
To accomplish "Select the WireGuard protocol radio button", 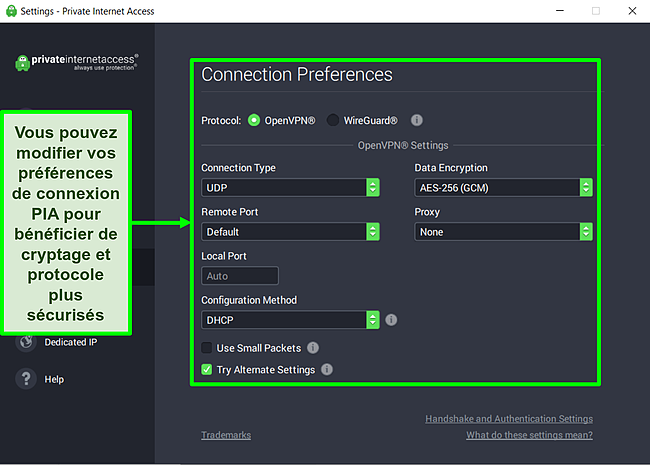I will tap(332, 120).
